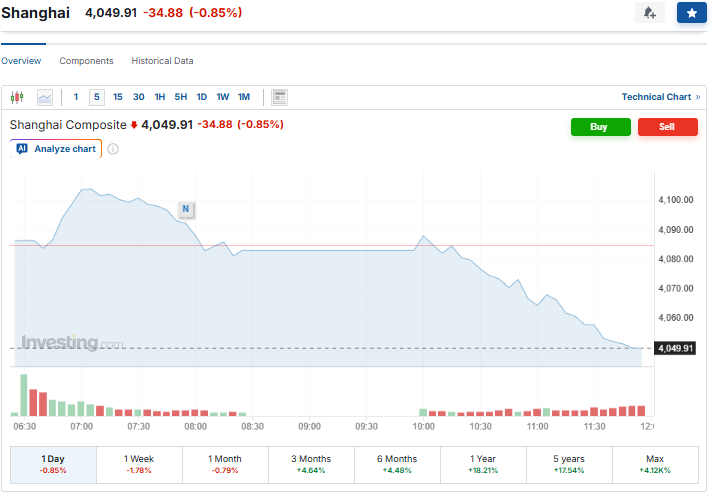Image resolution: width=717 pixels, height=494 pixels.
Task: Click the green Buy button
Action: click(600, 127)
